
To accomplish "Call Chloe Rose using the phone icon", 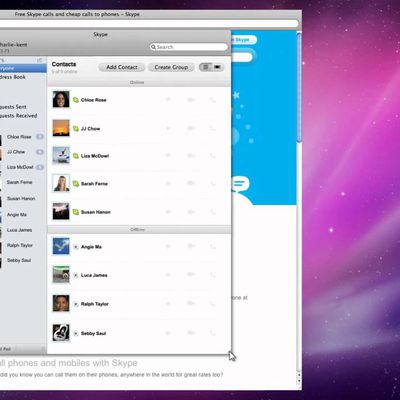I will pos(213,100).
